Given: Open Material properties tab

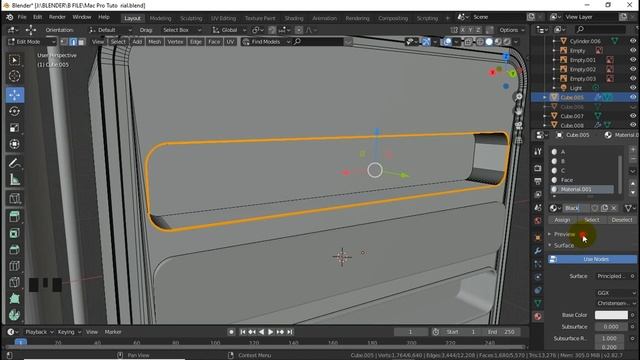Looking at the screenshot, I should point(538,316).
